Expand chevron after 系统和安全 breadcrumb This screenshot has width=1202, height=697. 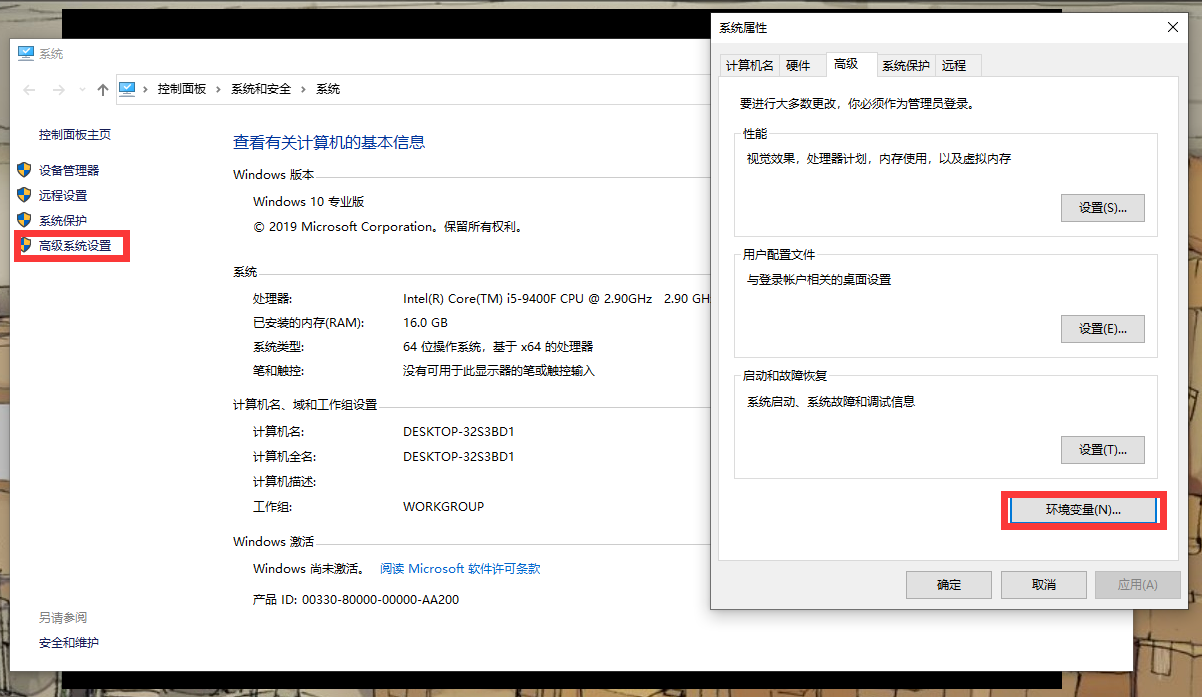click(x=304, y=89)
